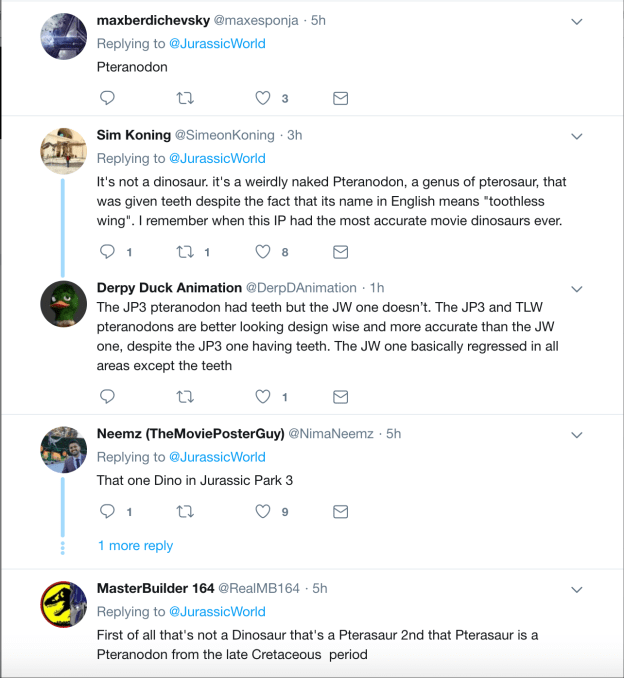The image size is (624, 678).
Task: Click Derpy Duck Animation's duck avatar
Action: coord(62,302)
